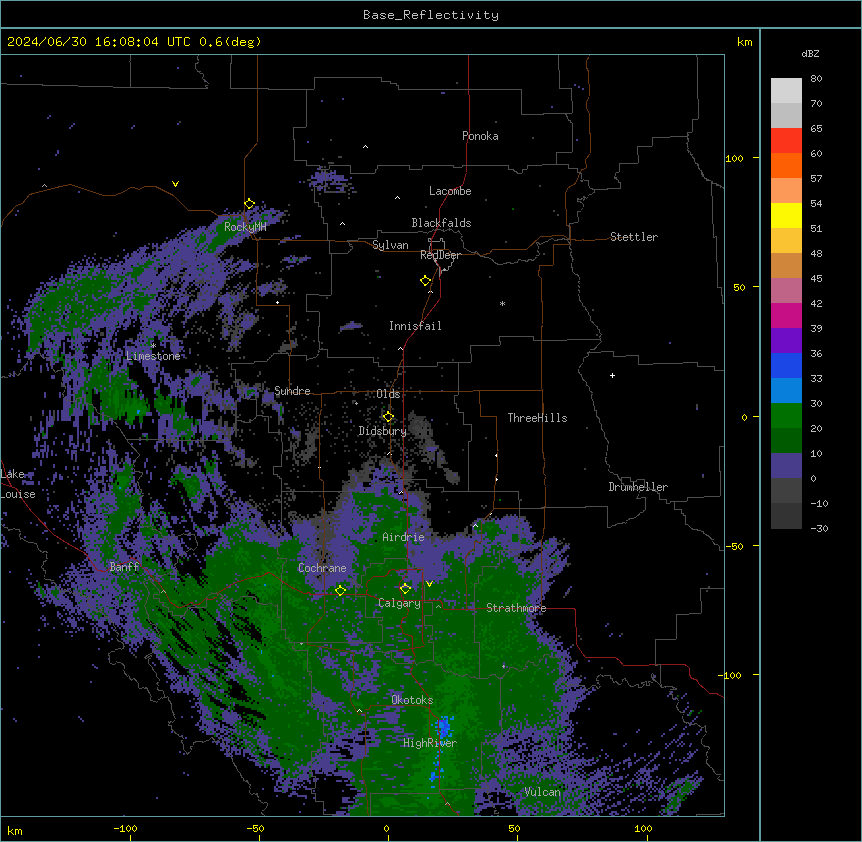Select the RedDeer label

pos(440,255)
